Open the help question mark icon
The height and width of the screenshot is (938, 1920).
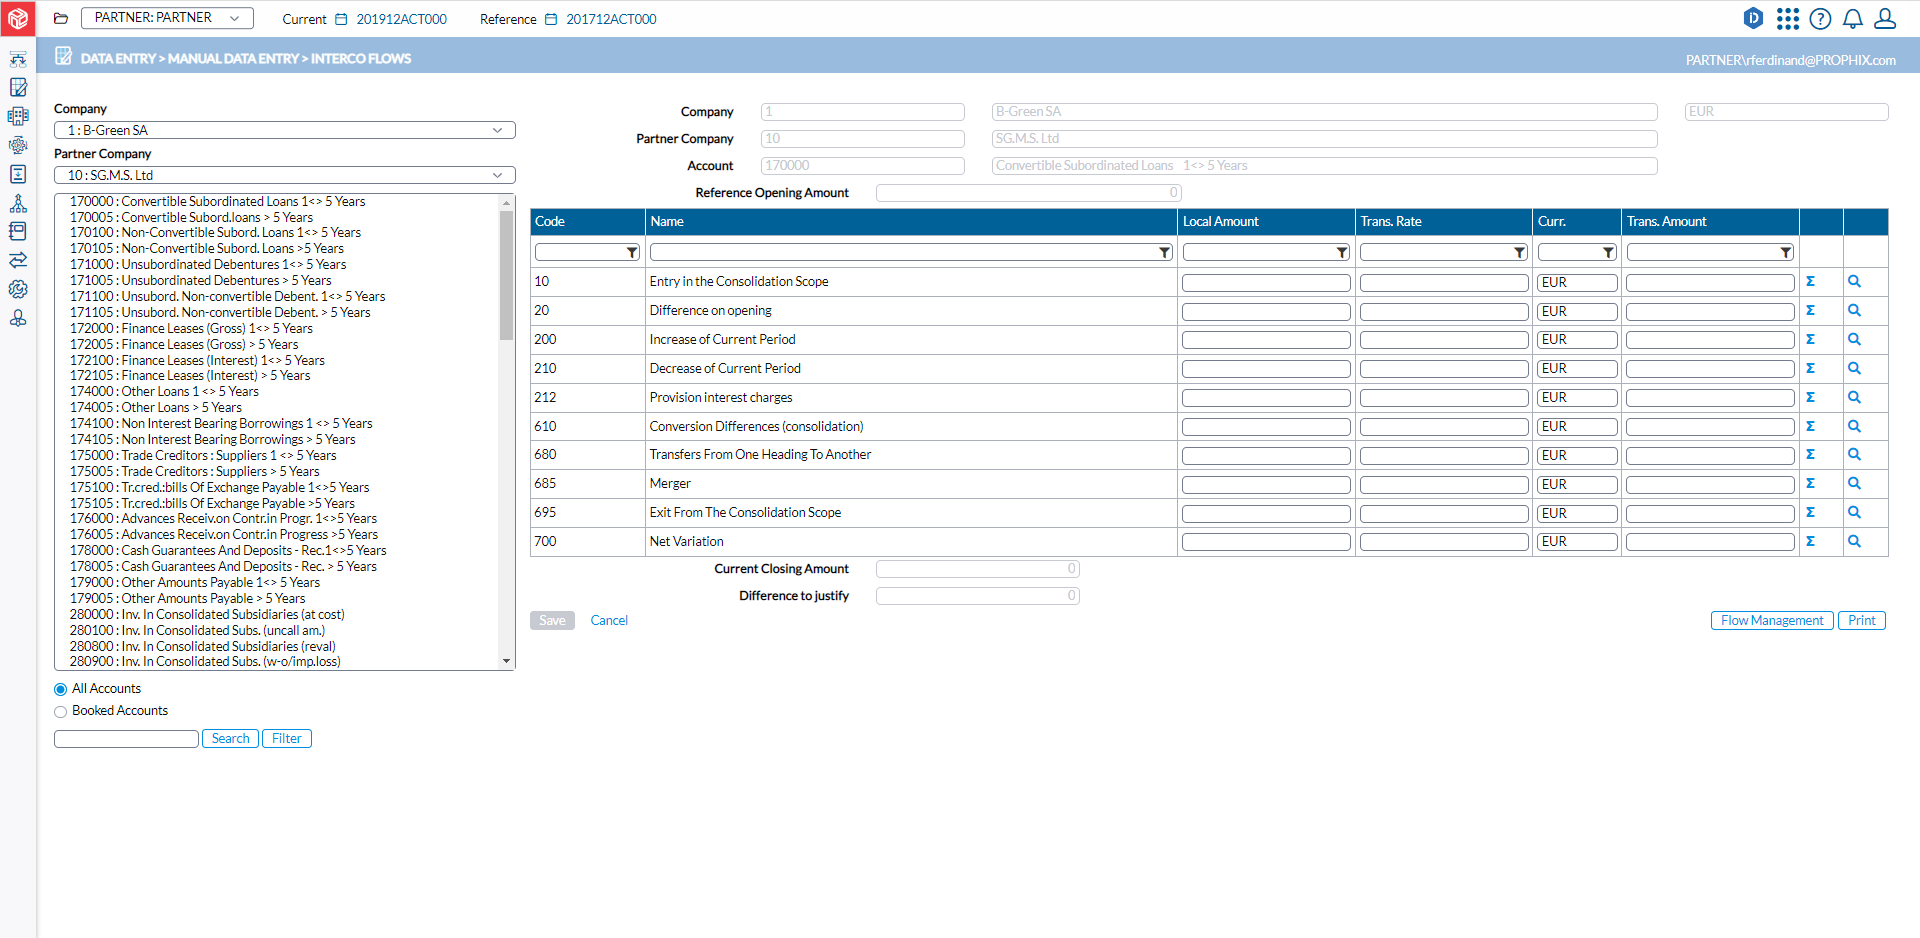tap(1821, 18)
